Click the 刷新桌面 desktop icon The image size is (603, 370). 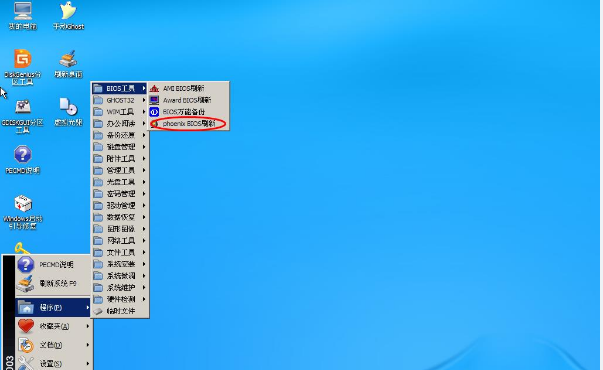68,64
